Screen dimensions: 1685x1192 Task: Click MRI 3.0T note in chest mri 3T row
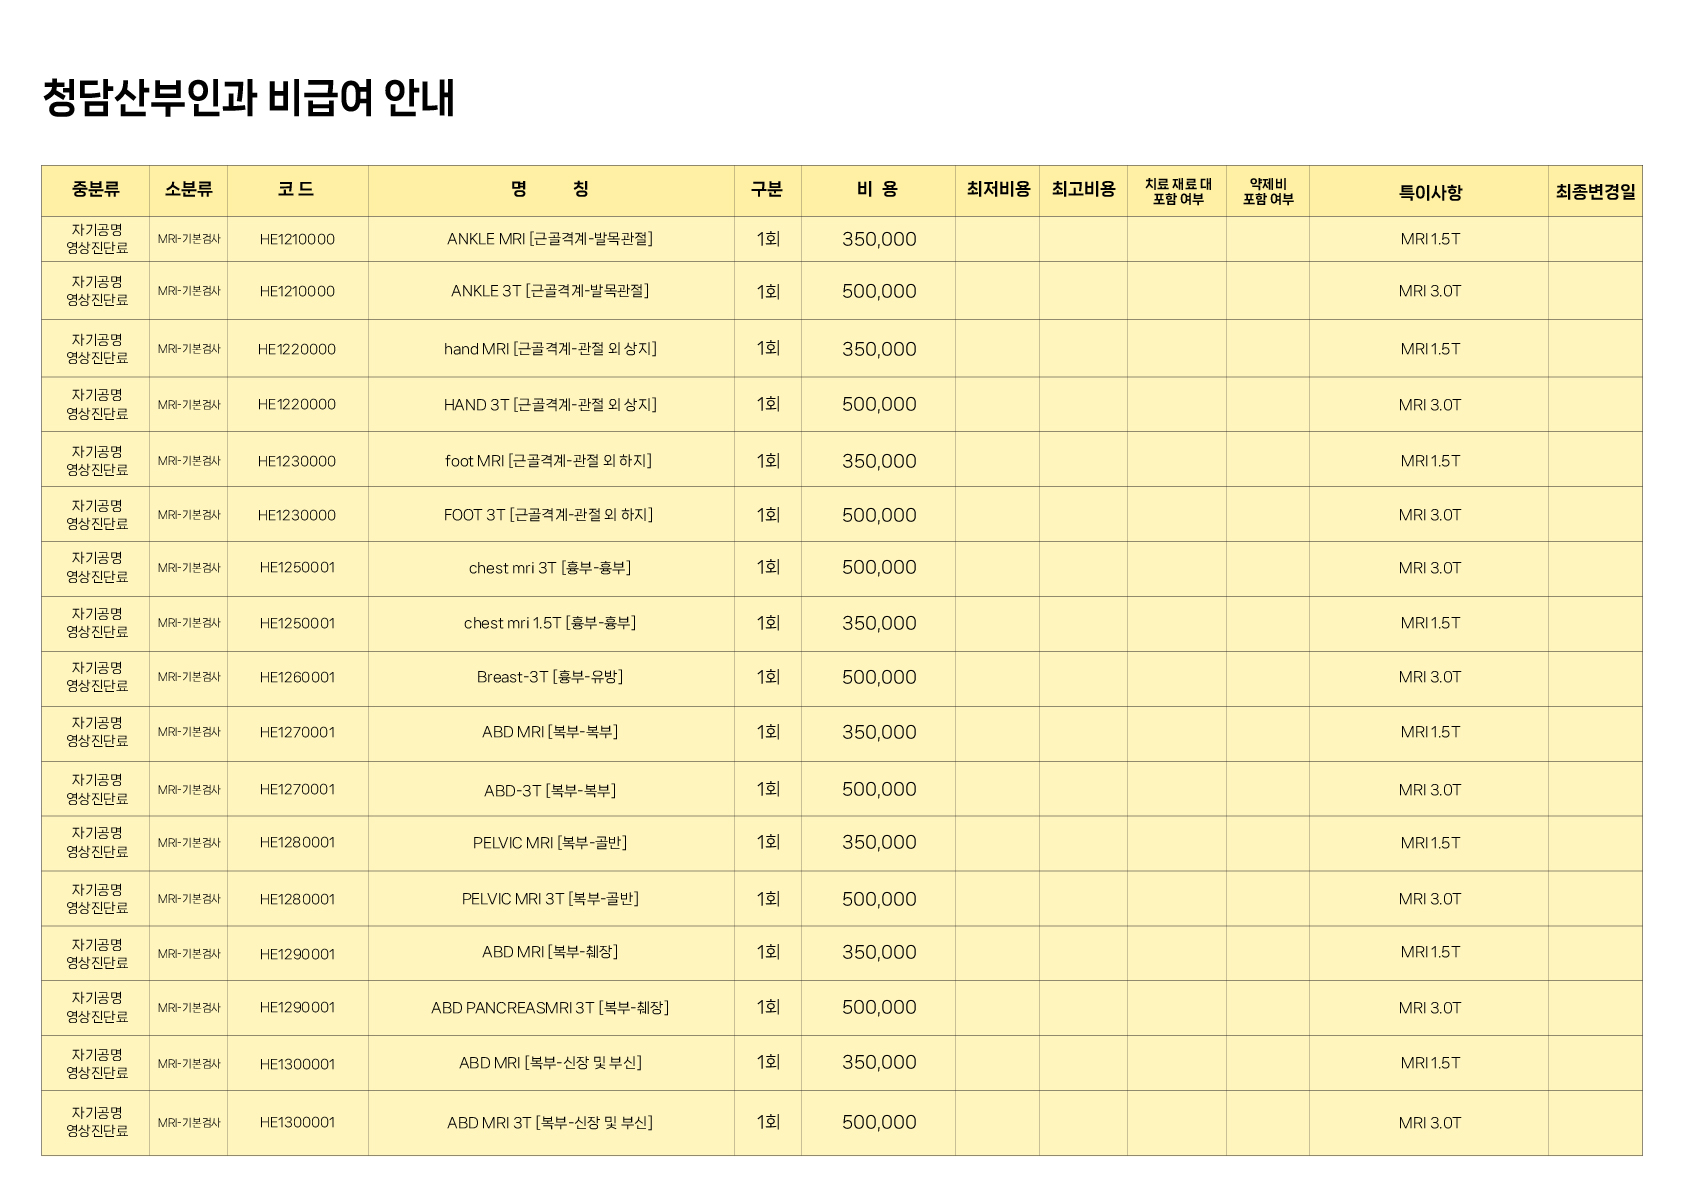1430,568
